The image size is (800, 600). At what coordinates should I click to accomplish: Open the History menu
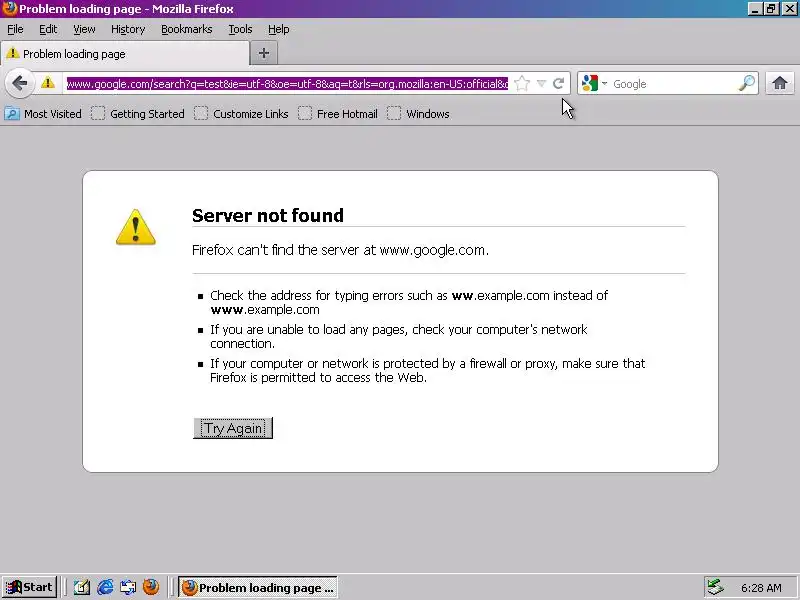pyautogui.click(x=128, y=30)
